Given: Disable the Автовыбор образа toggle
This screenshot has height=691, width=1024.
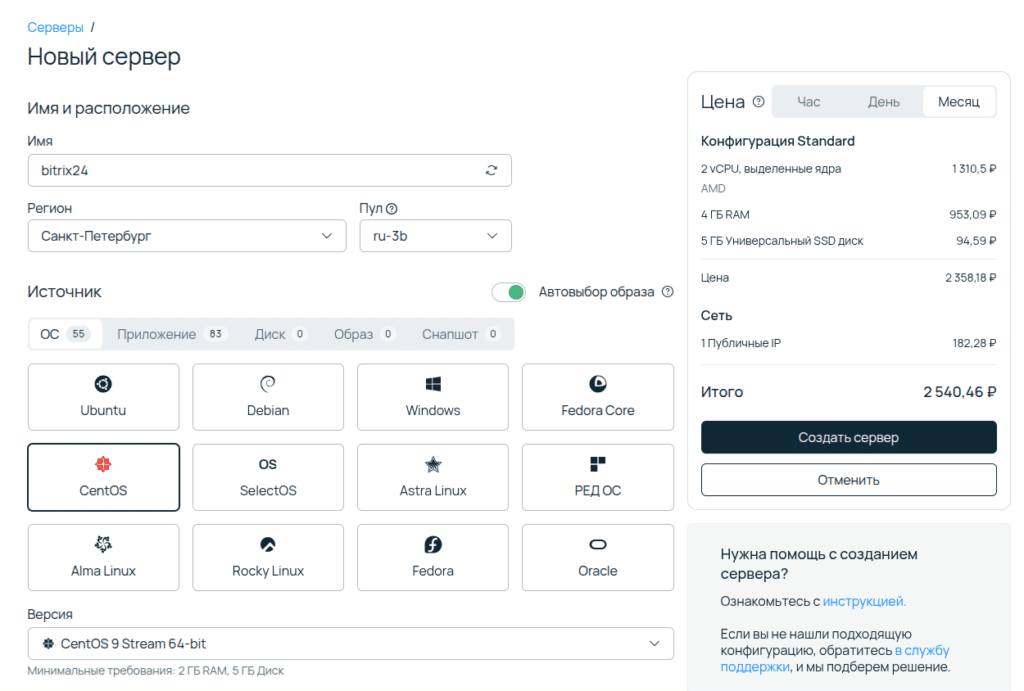Looking at the screenshot, I should coord(509,292).
